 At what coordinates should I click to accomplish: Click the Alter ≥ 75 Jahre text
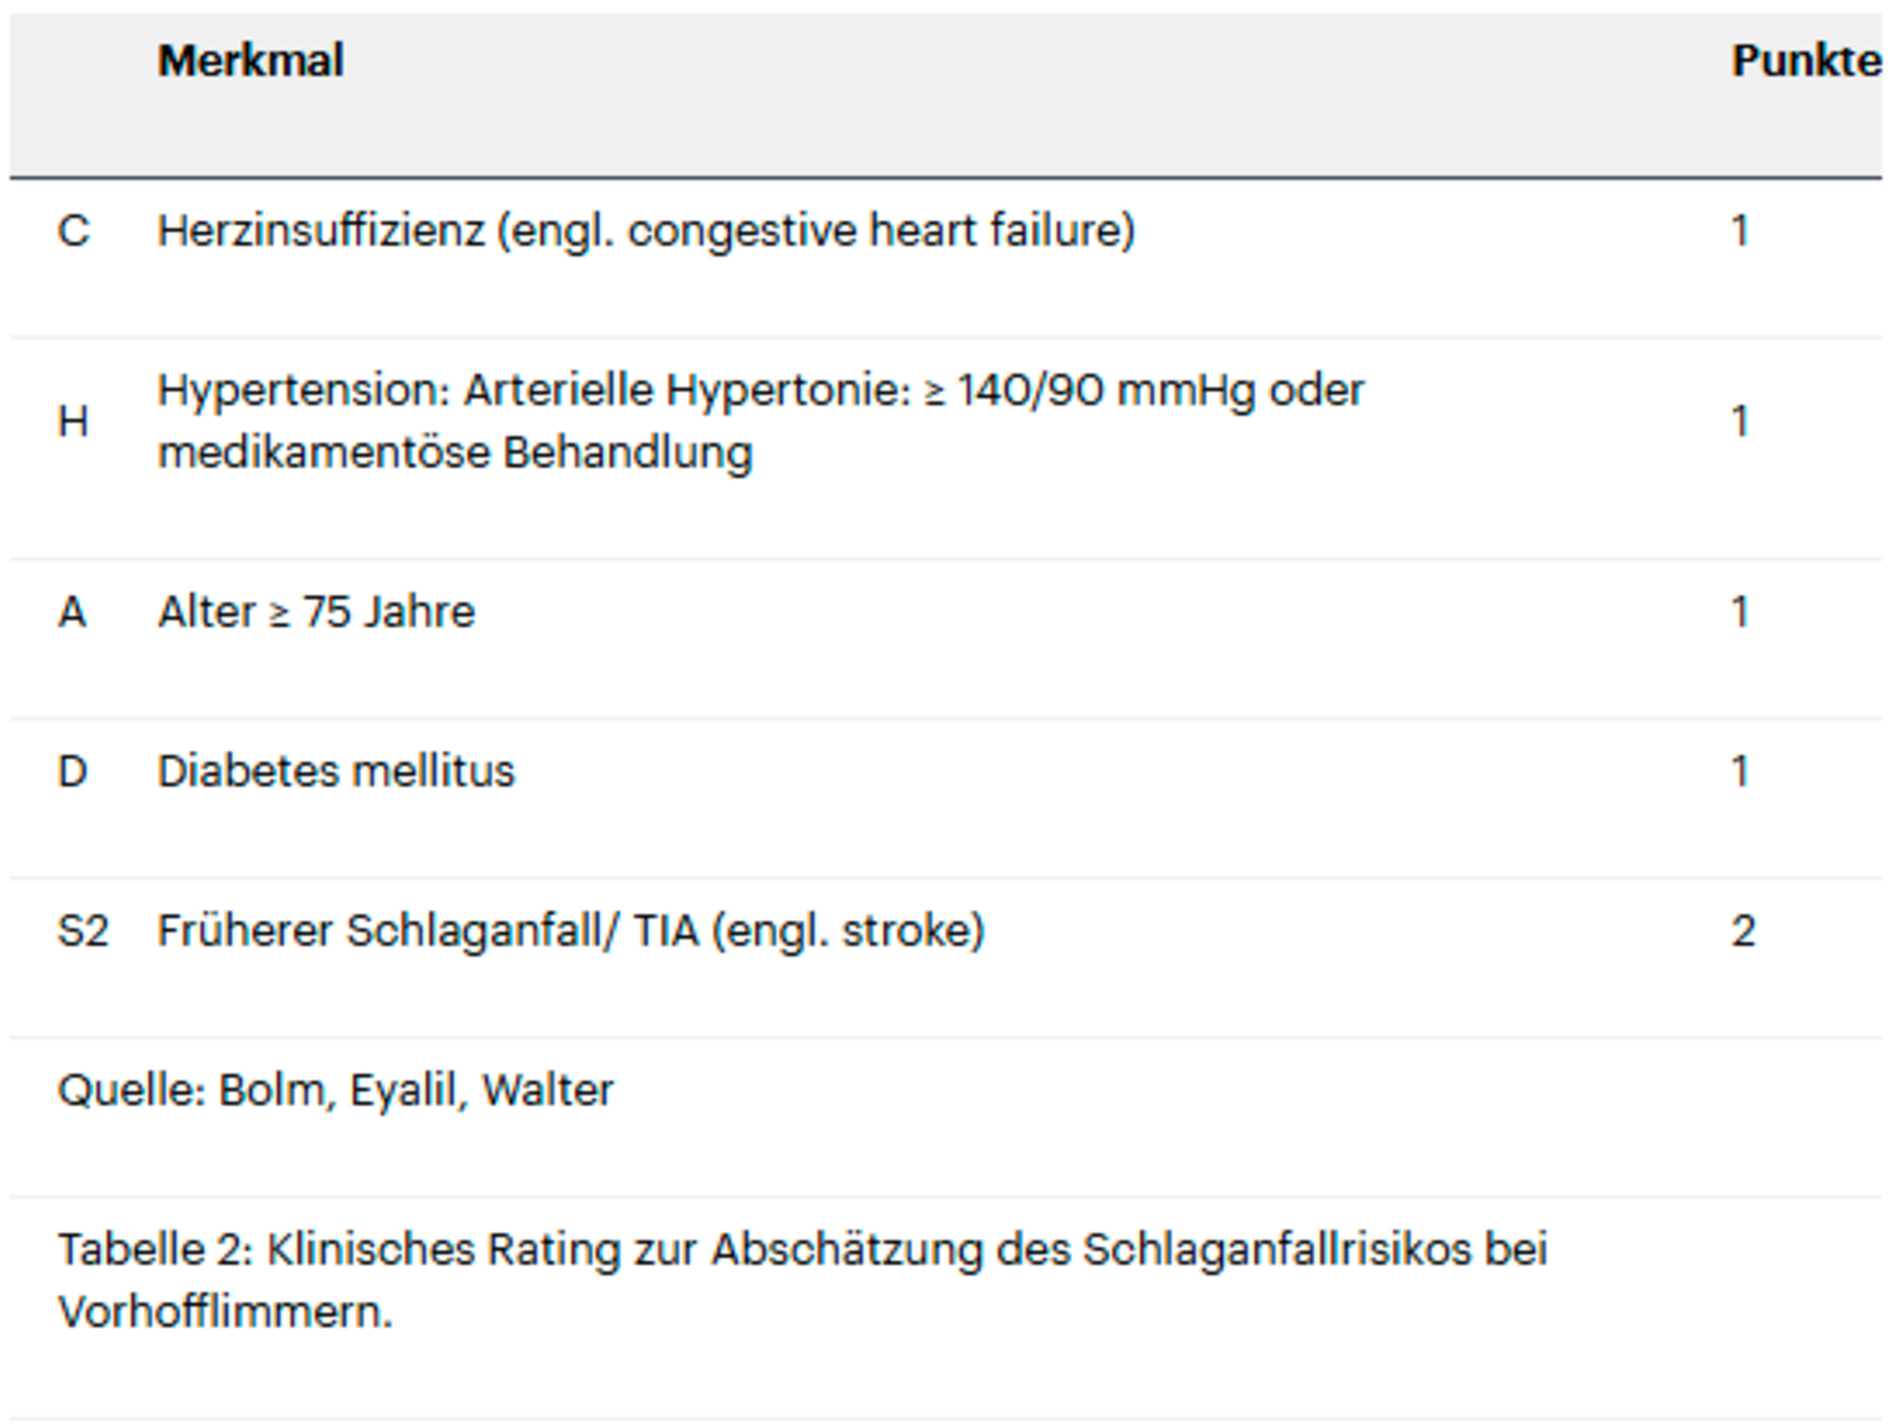316,612
